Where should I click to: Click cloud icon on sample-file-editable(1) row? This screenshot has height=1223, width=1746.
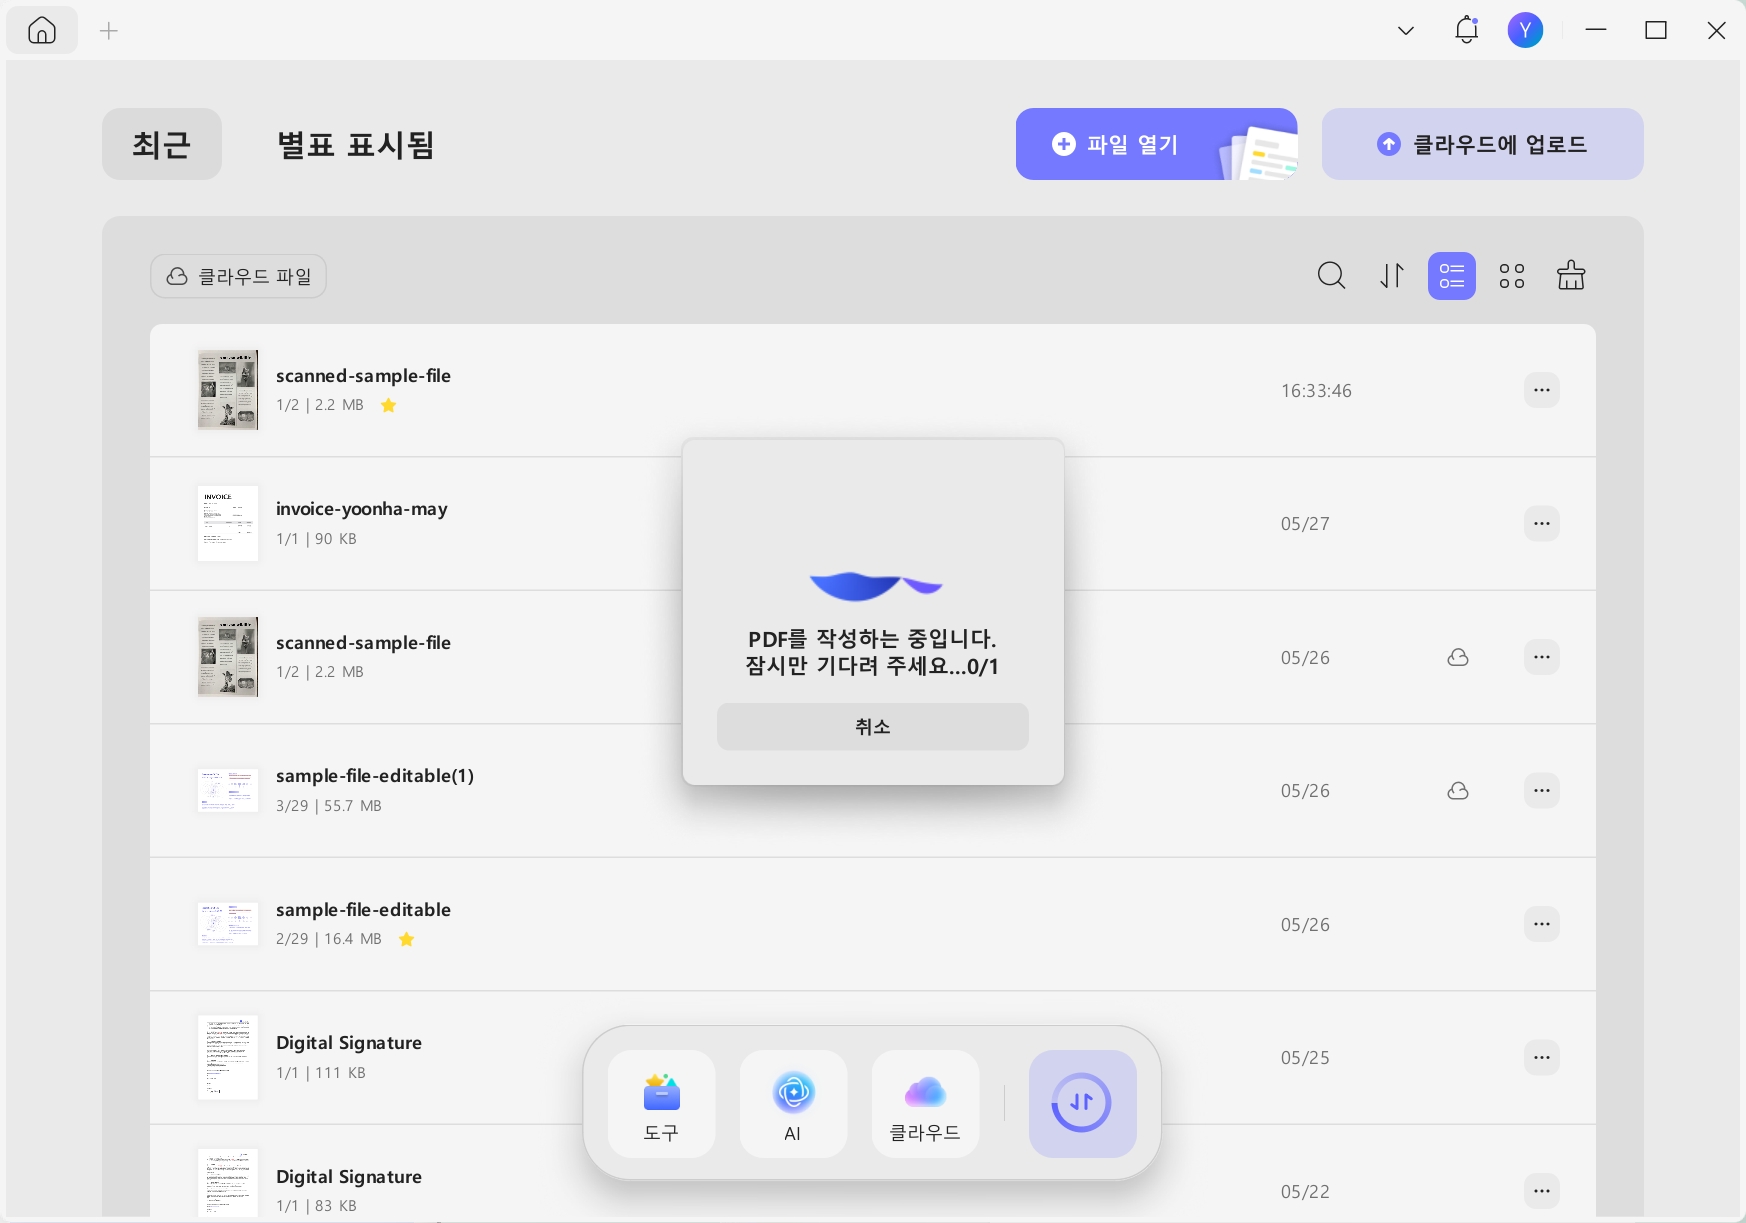tap(1458, 790)
